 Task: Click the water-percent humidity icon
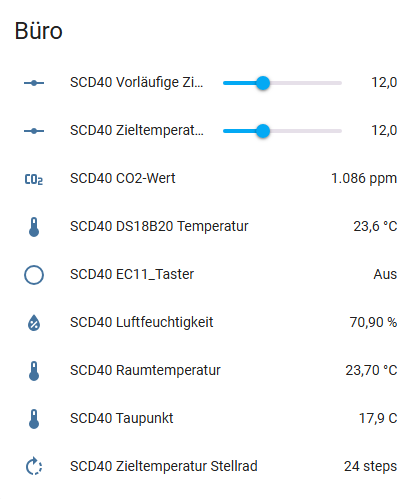(34, 323)
